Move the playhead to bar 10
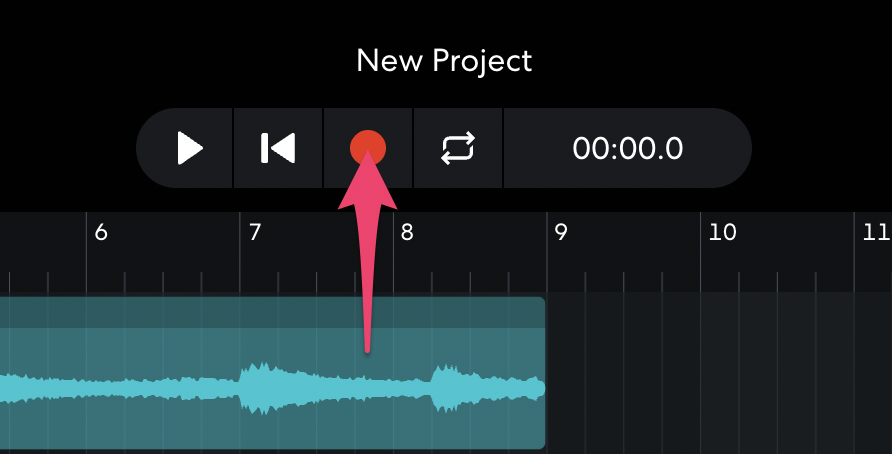The image size is (892, 454). pos(721,233)
